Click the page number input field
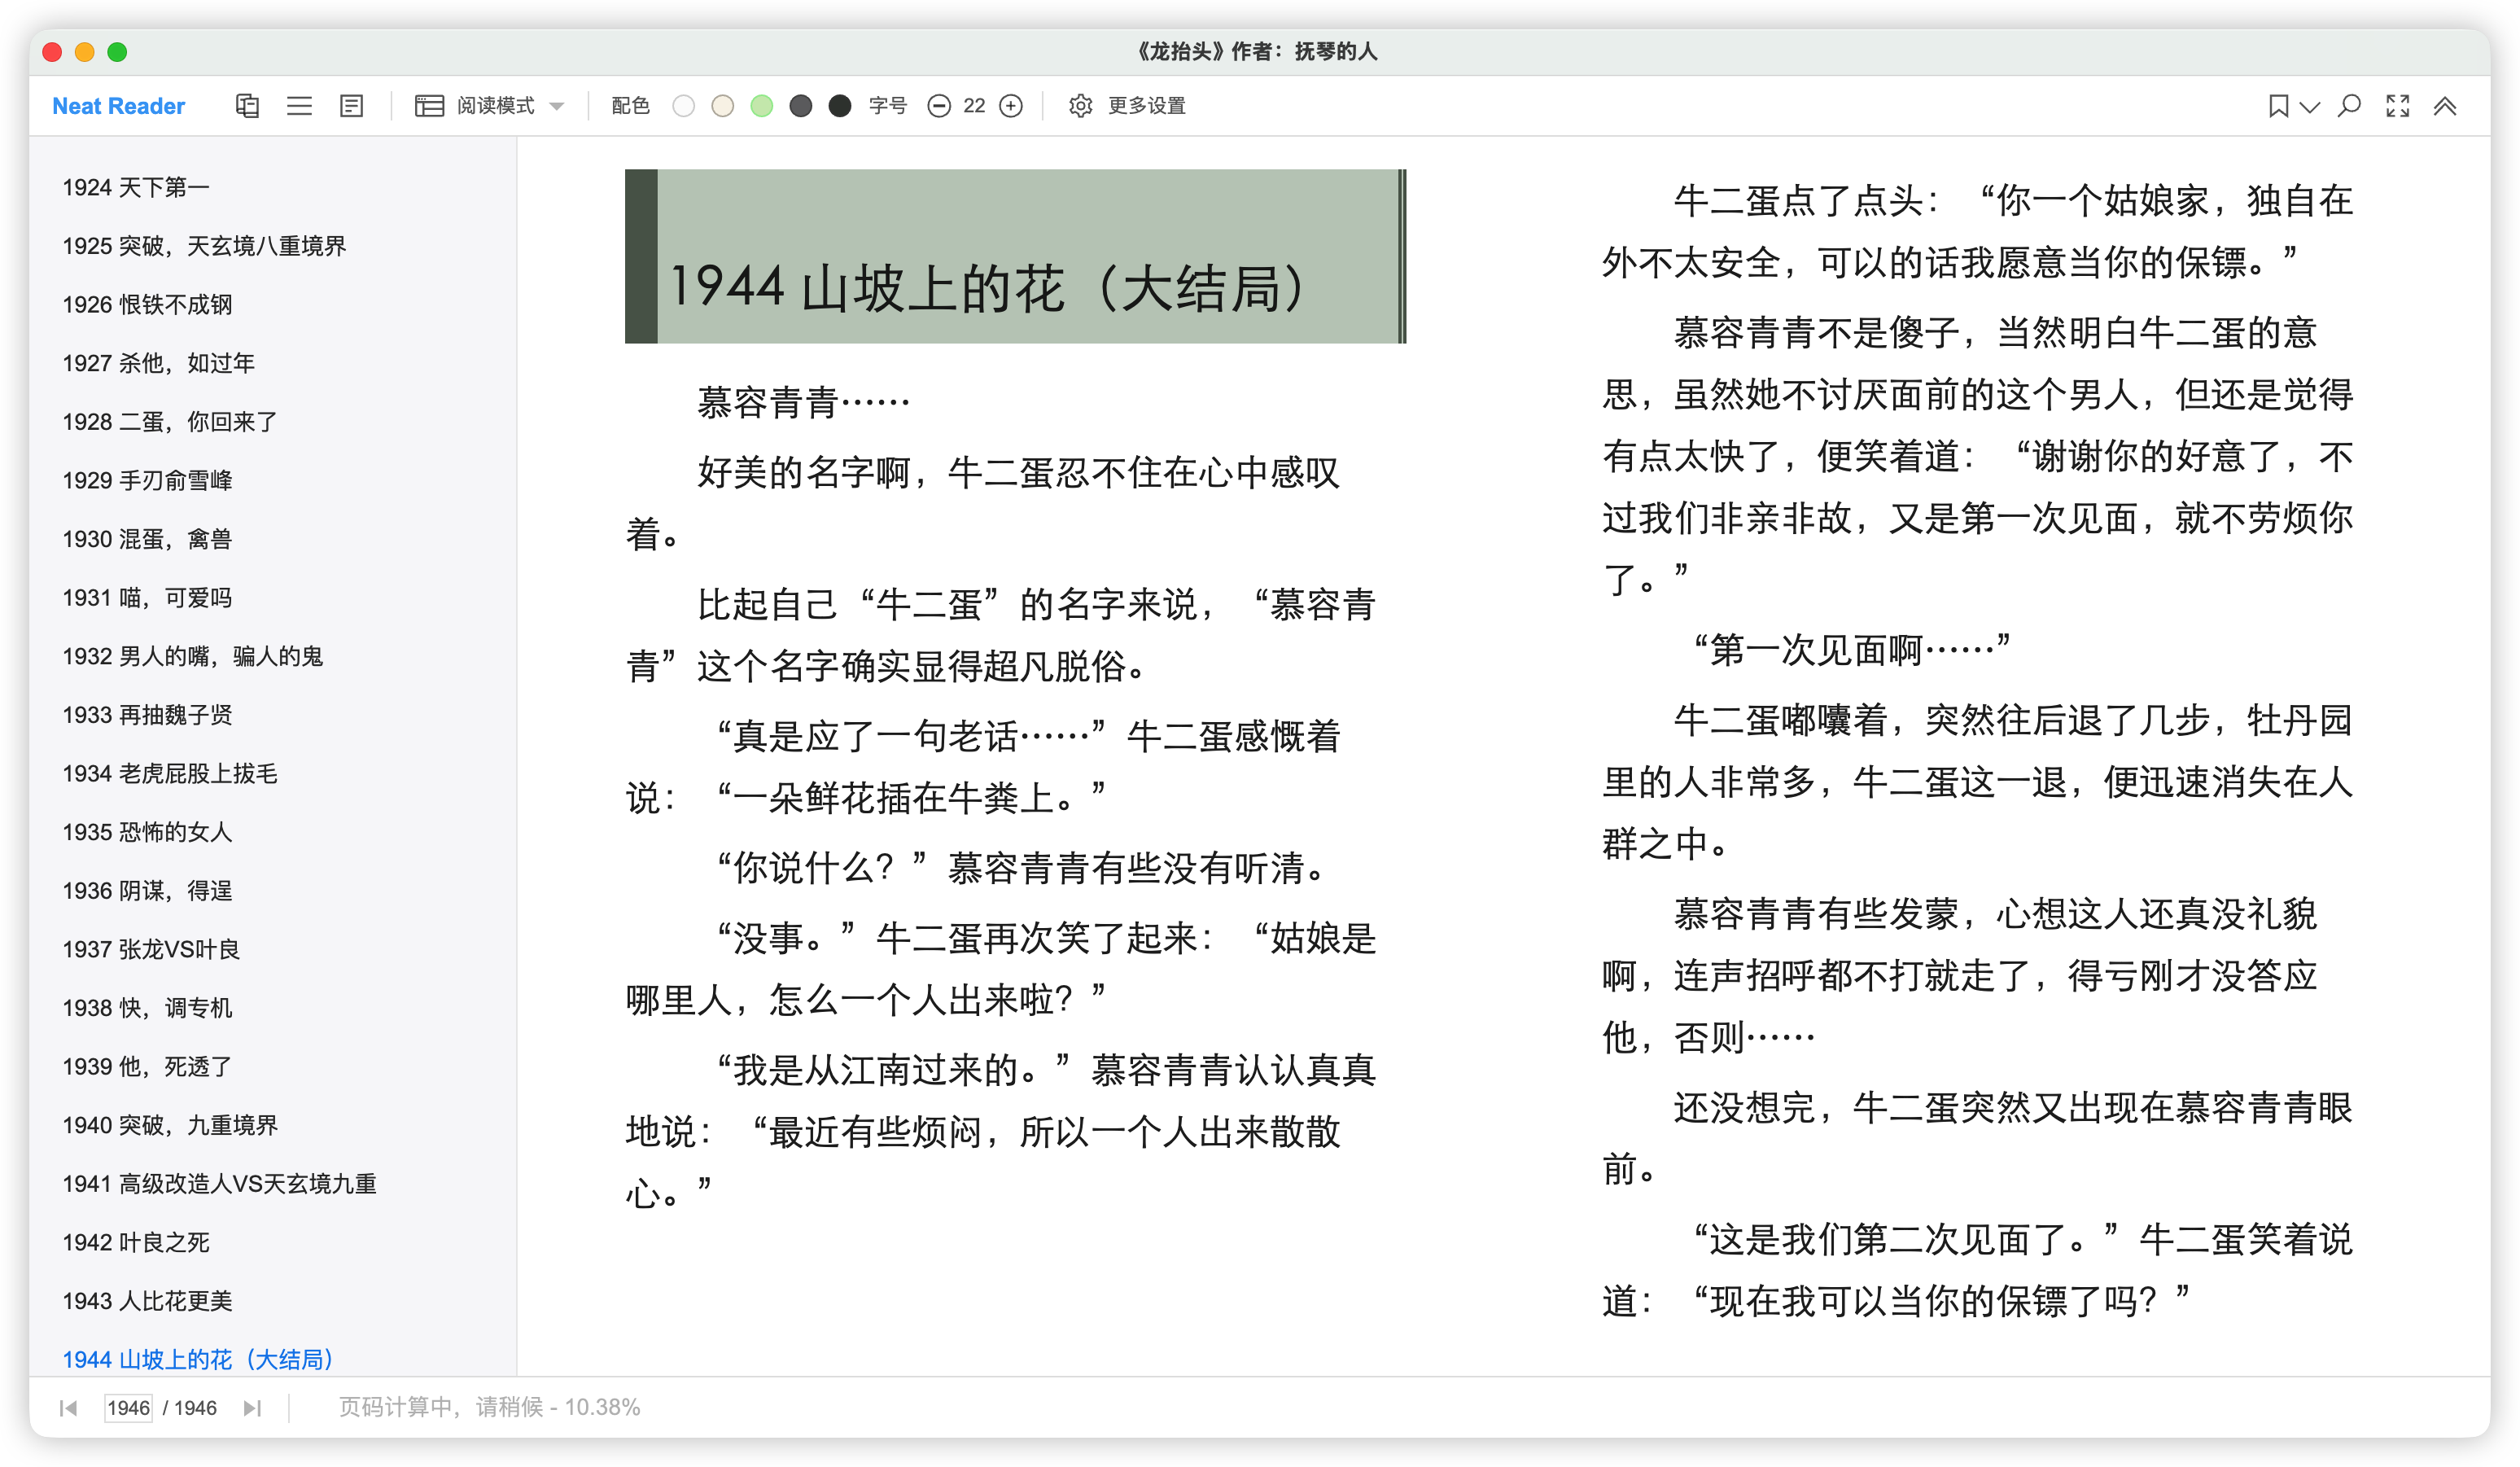The width and height of the screenshot is (2520, 1467). [128, 1408]
